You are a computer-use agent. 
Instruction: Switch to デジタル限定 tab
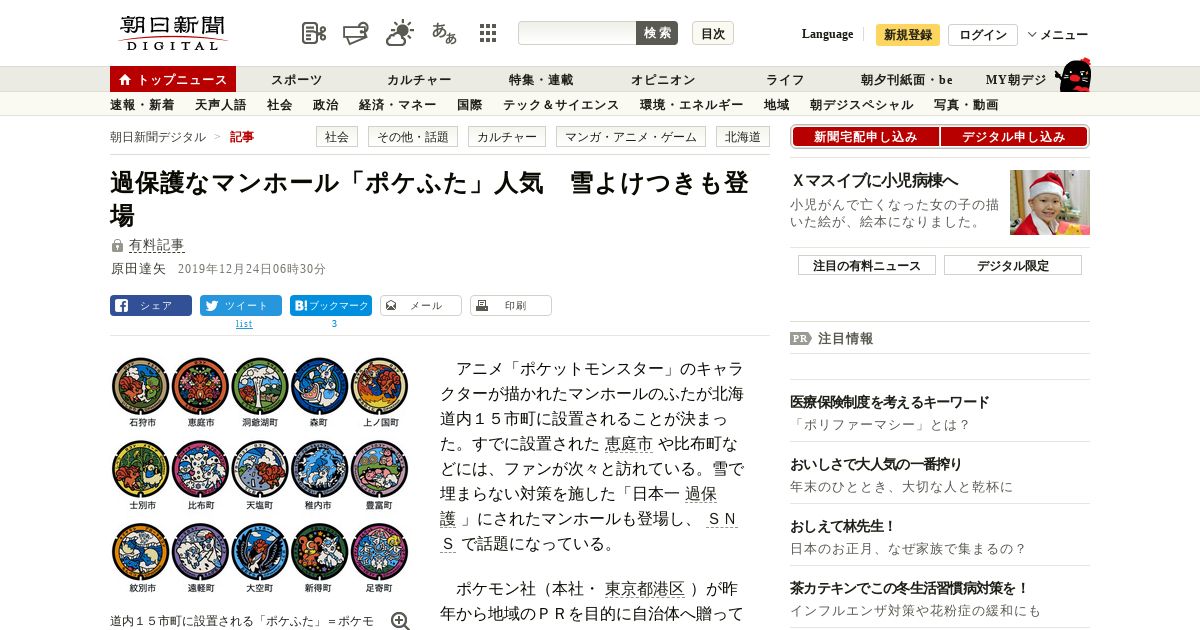click(x=1013, y=265)
